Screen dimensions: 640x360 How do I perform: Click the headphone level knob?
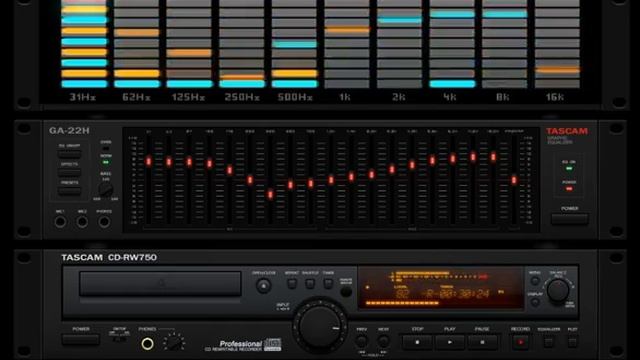click(x=174, y=342)
